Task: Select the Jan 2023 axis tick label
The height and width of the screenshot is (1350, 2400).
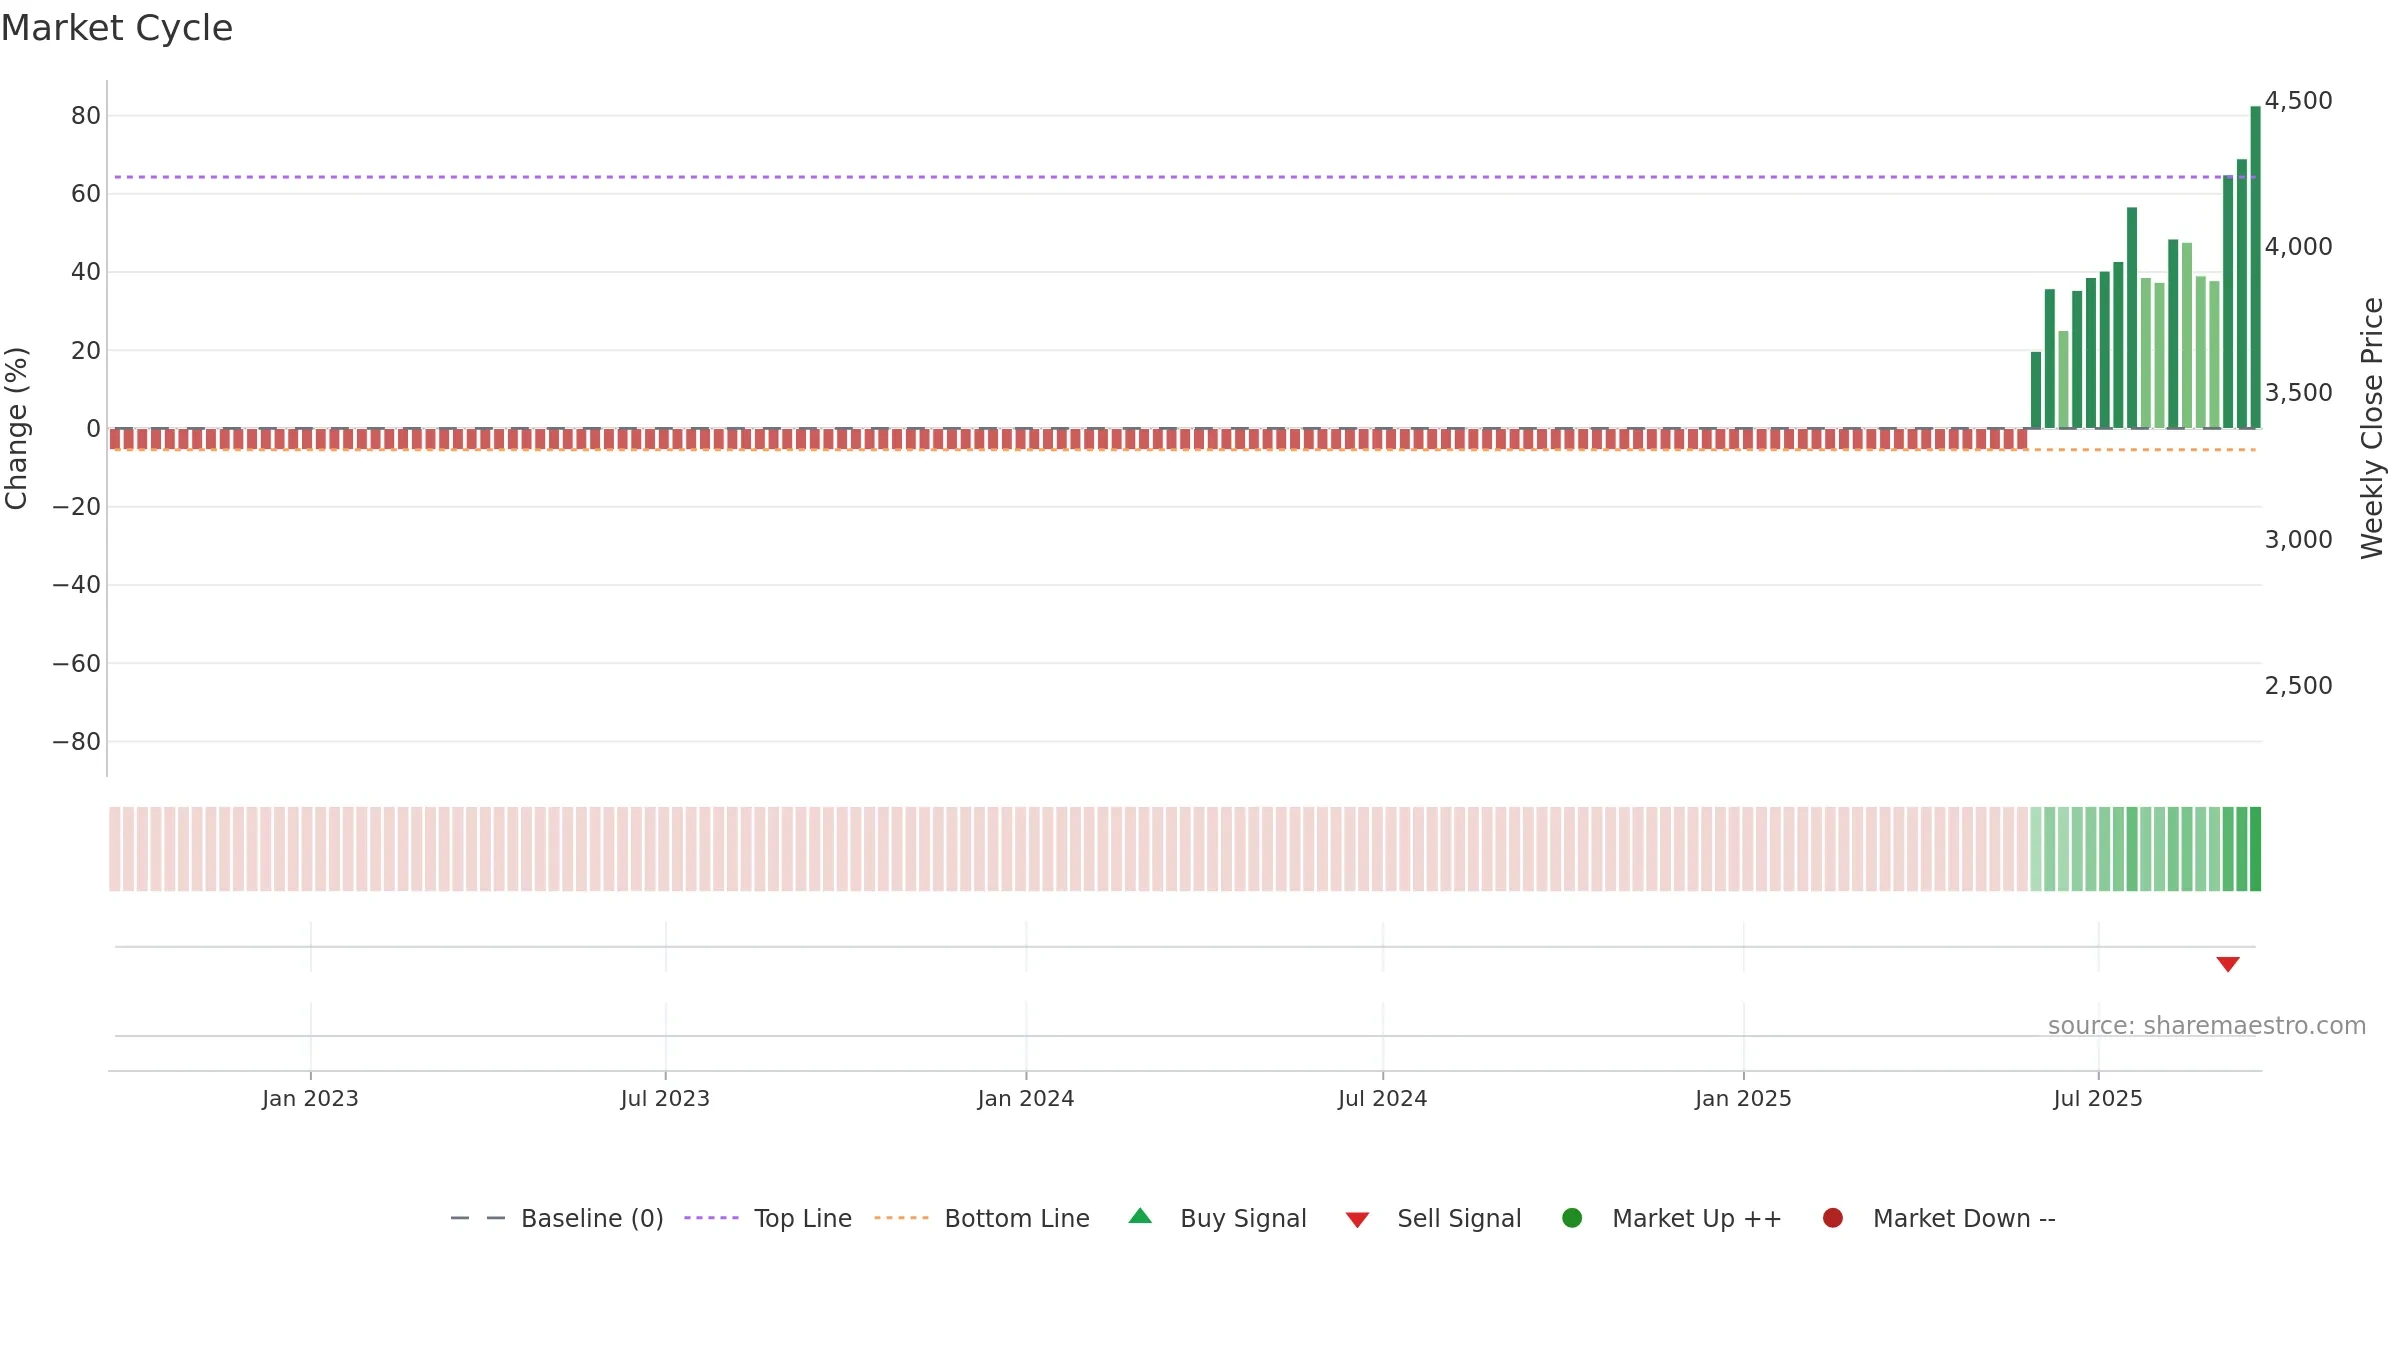Action: (x=310, y=1098)
